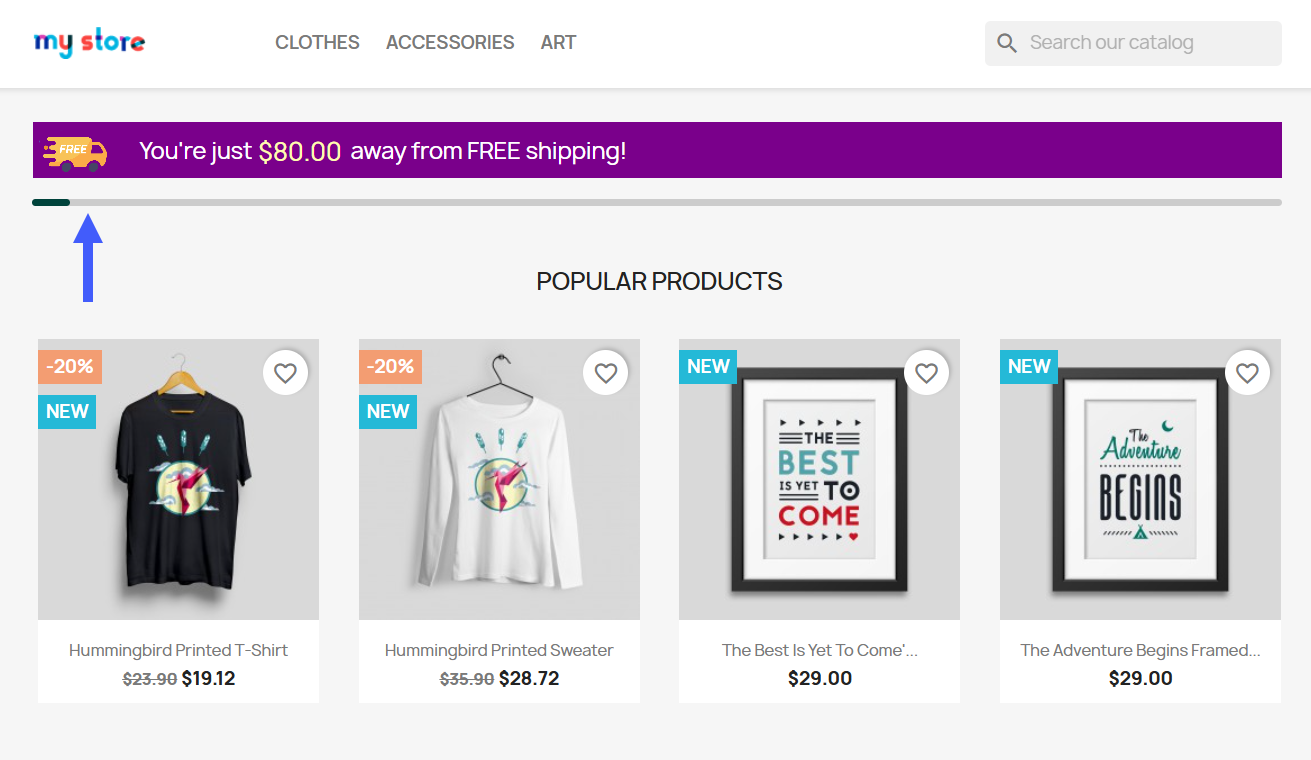Open Hummingbird Printed T-Shirt title link
Image resolution: width=1311 pixels, height=760 pixels.
[x=178, y=650]
